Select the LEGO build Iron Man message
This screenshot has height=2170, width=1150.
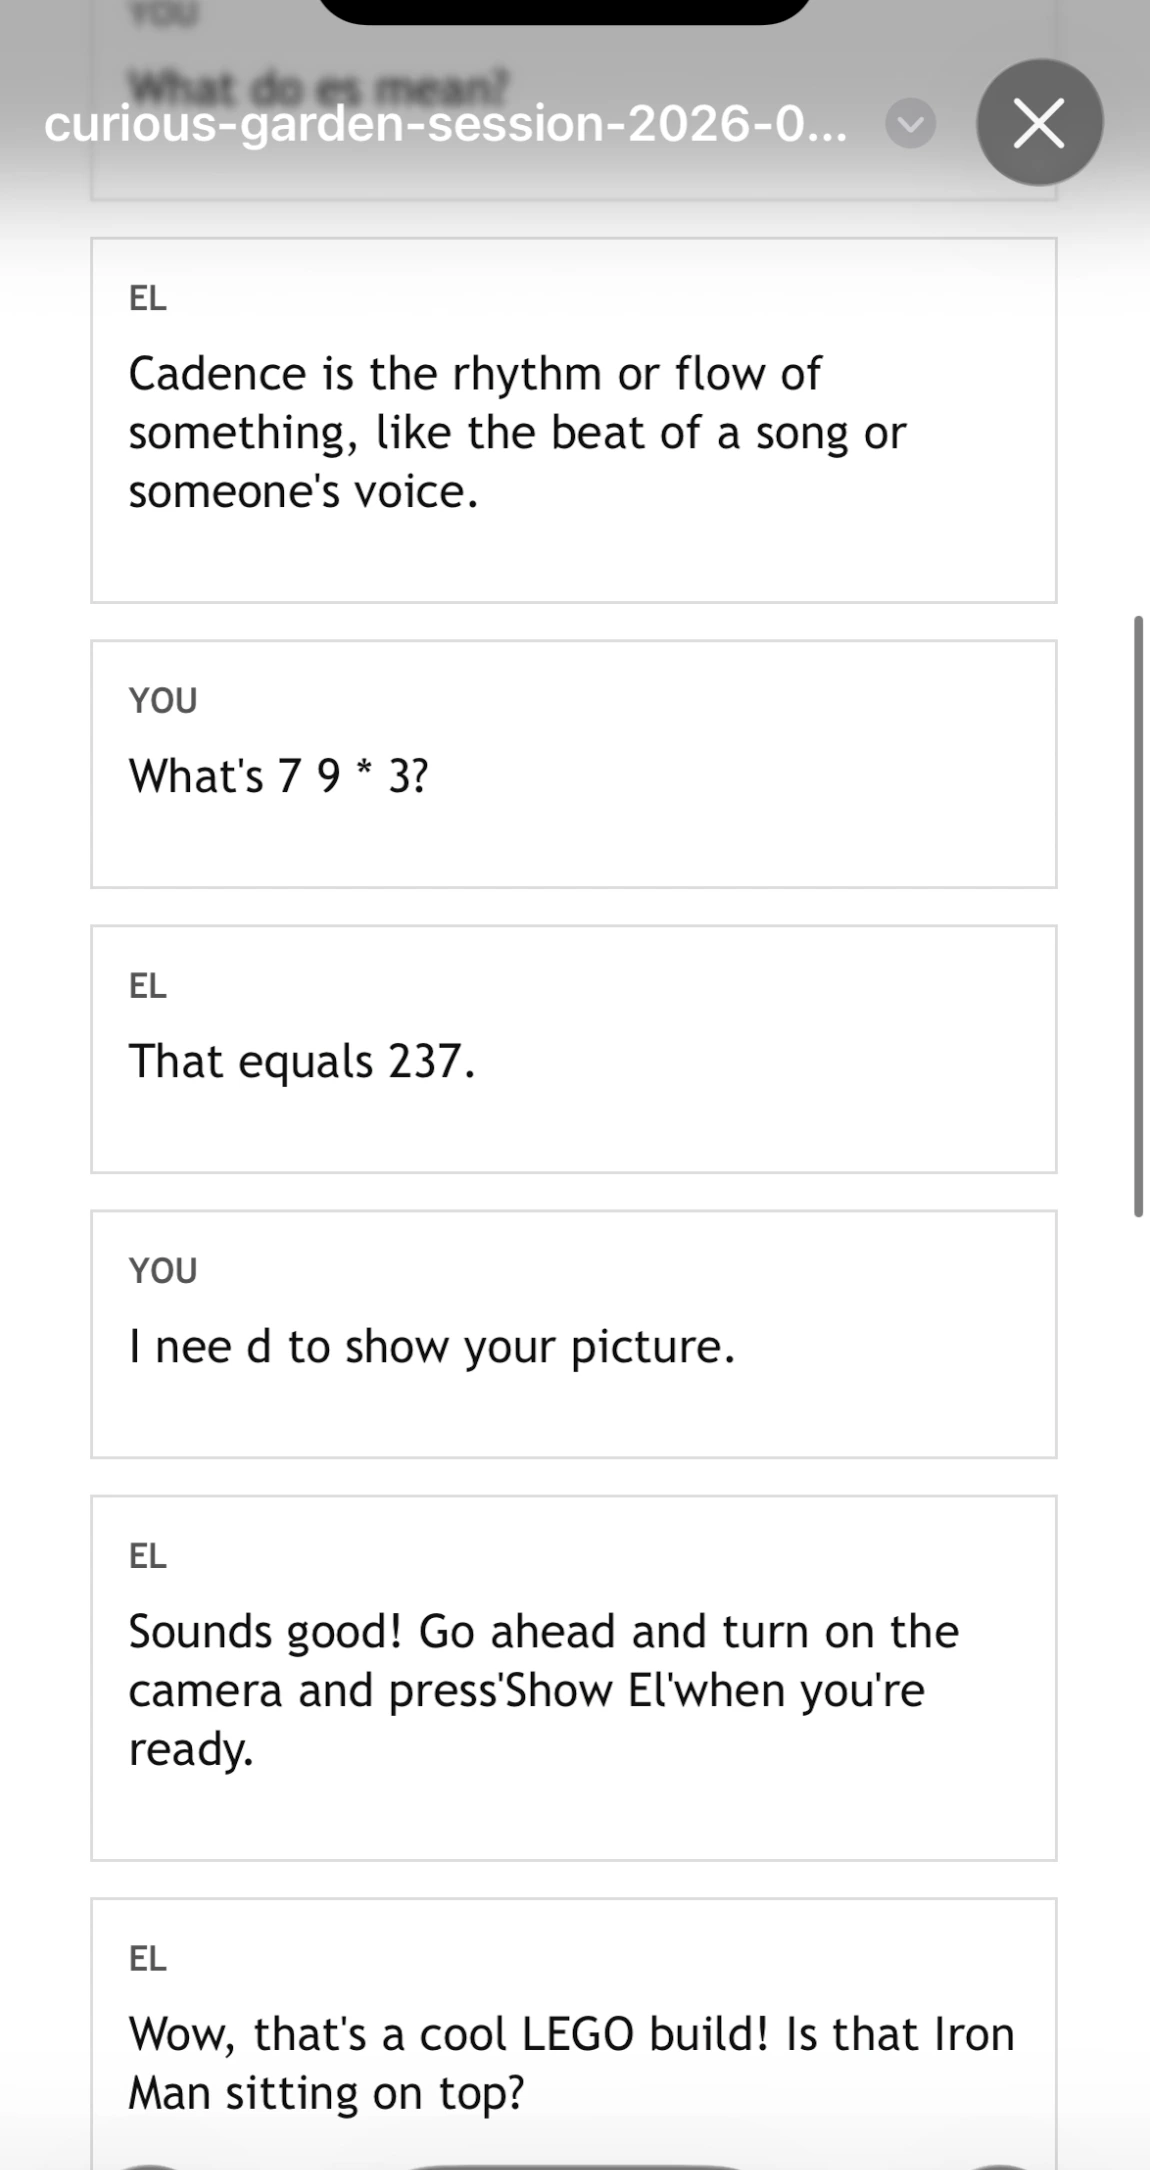[571, 2062]
